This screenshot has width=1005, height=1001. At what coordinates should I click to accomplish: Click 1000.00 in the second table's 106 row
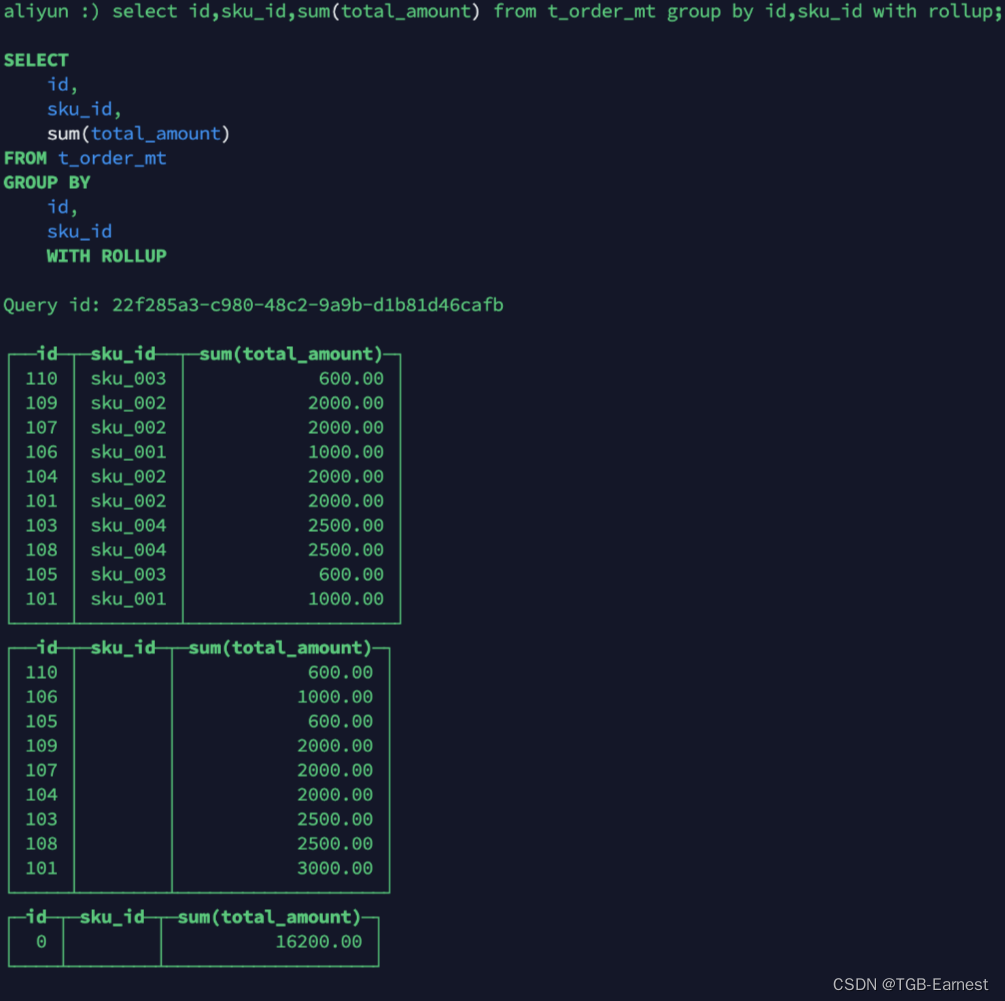(335, 697)
